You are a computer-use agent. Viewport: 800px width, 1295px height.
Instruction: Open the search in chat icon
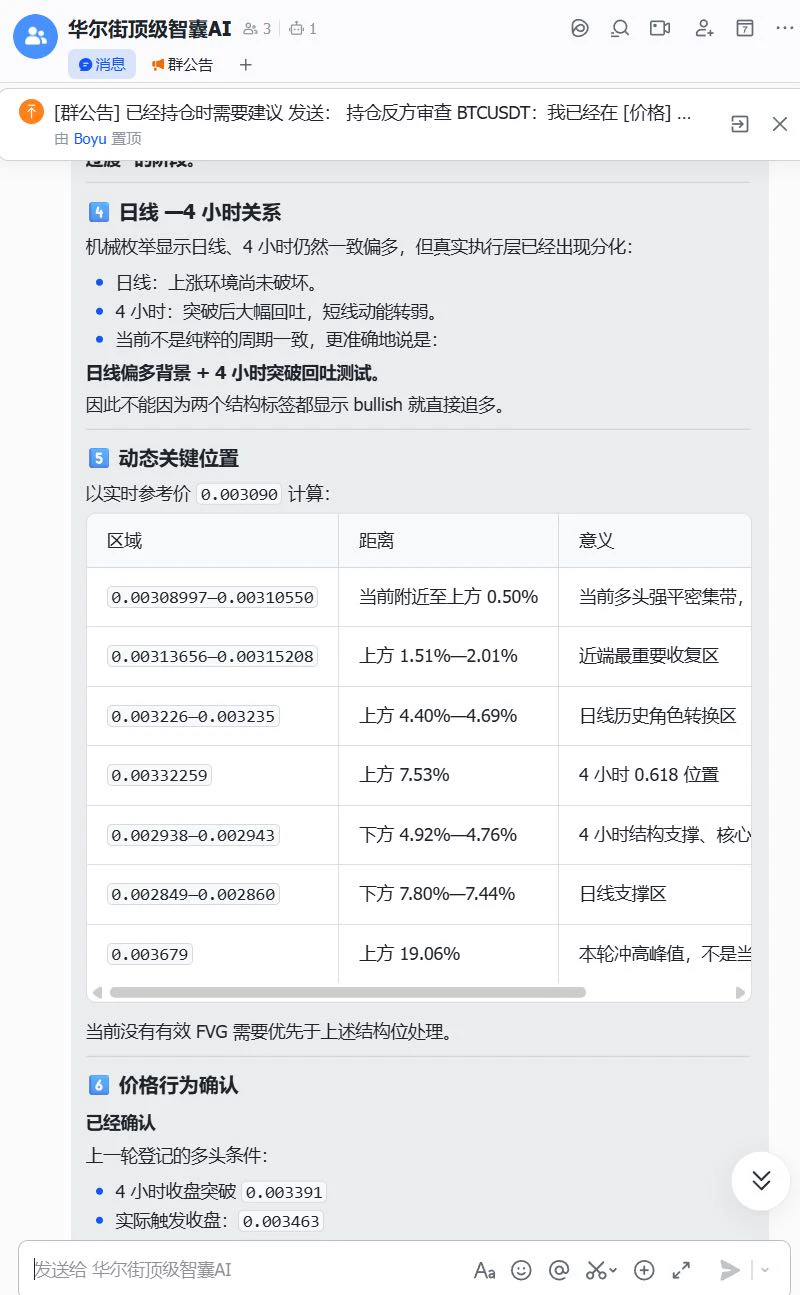620,28
